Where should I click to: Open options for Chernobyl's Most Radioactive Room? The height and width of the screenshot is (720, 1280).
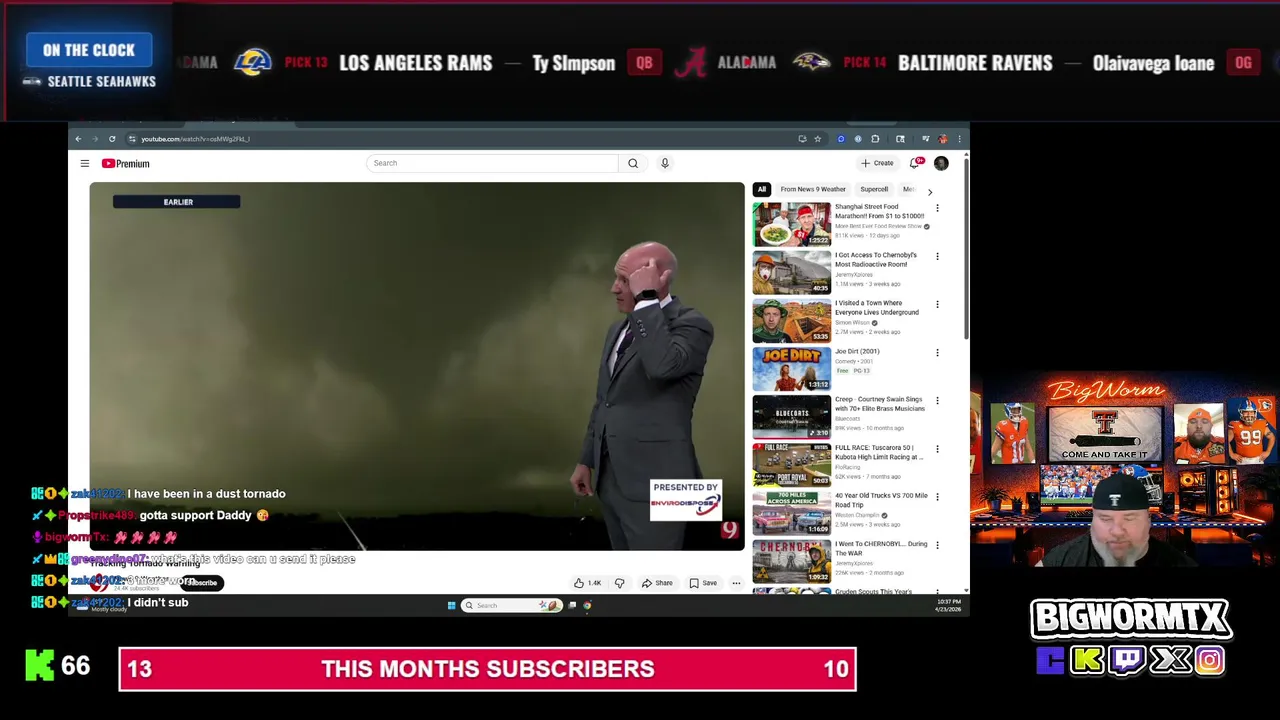pos(937,256)
